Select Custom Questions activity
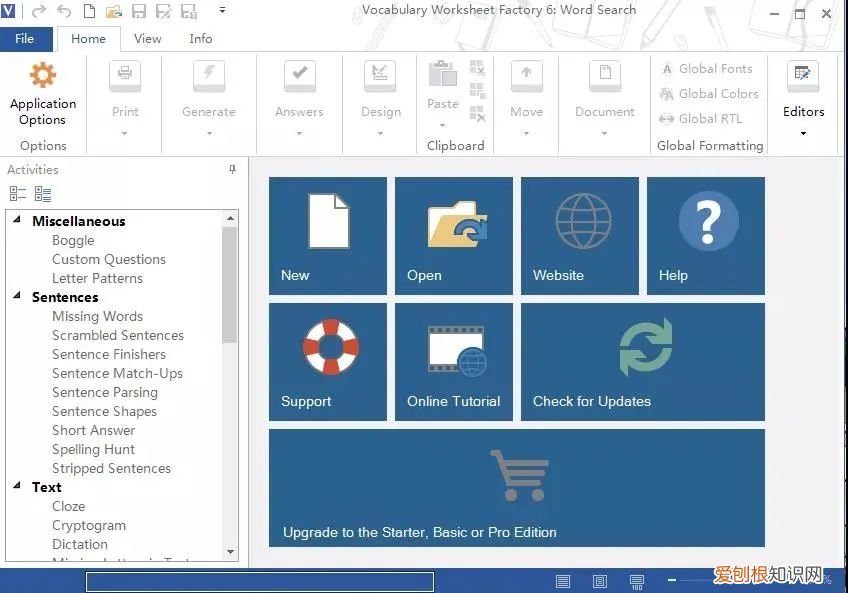Screen dimensions: 848x593 click(x=109, y=259)
